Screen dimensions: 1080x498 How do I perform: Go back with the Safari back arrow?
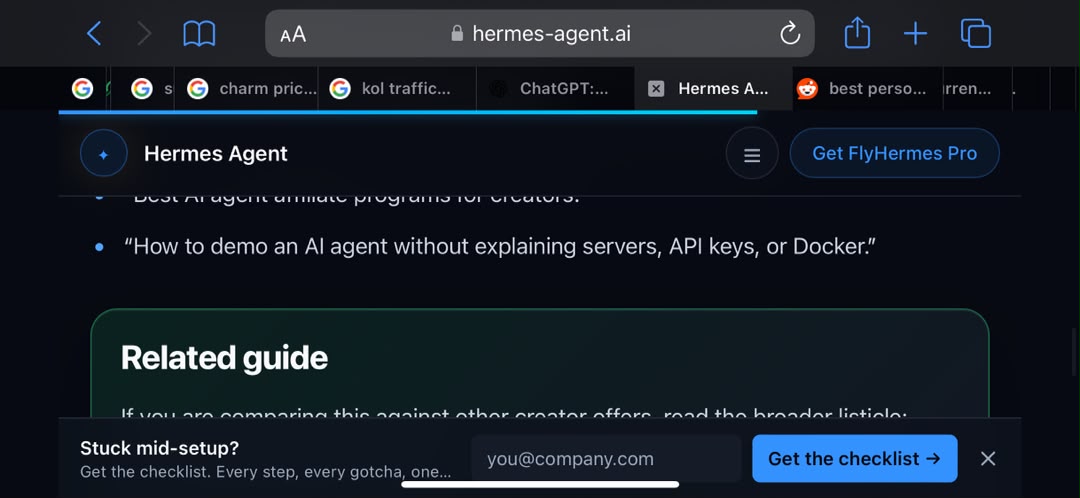click(94, 33)
